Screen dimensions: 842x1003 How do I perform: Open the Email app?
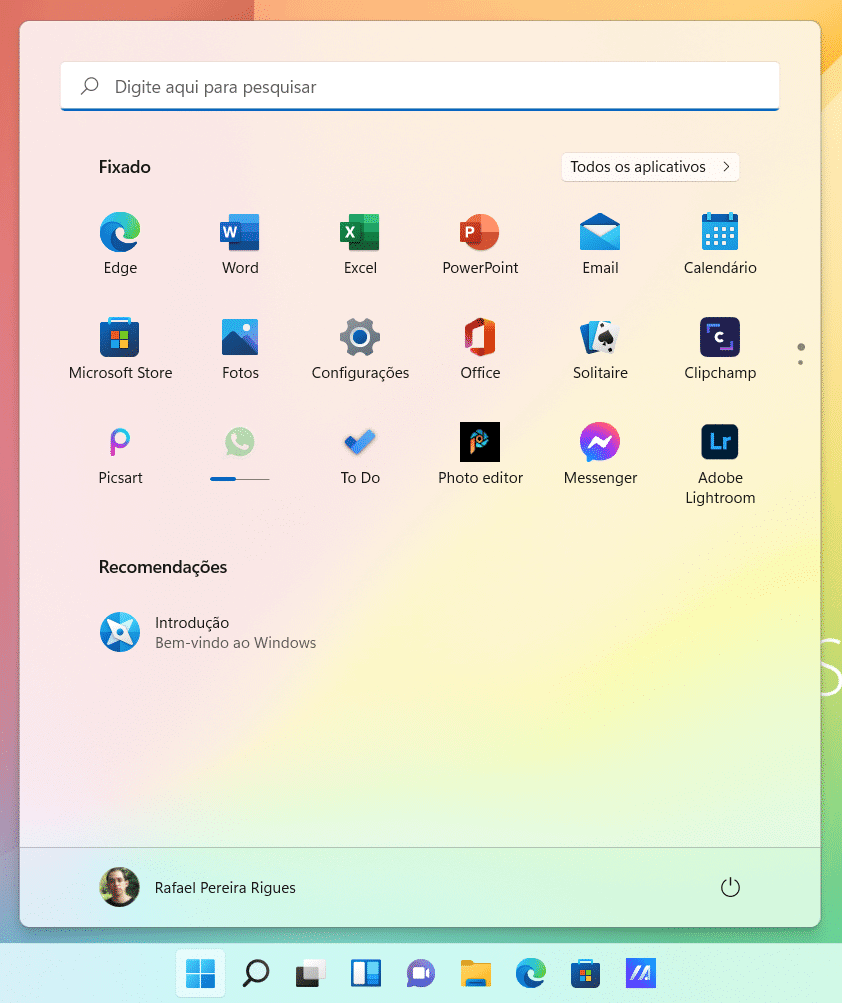(600, 243)
